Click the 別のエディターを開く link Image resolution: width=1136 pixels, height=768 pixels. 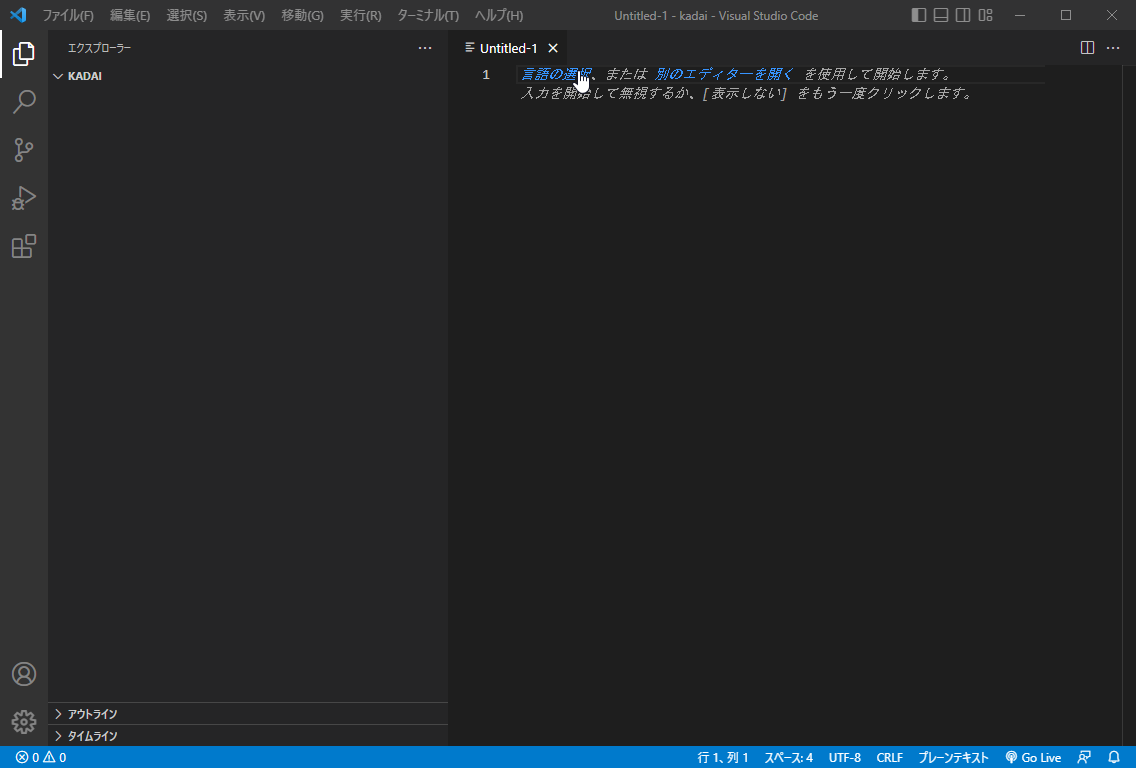click(724, 74)
